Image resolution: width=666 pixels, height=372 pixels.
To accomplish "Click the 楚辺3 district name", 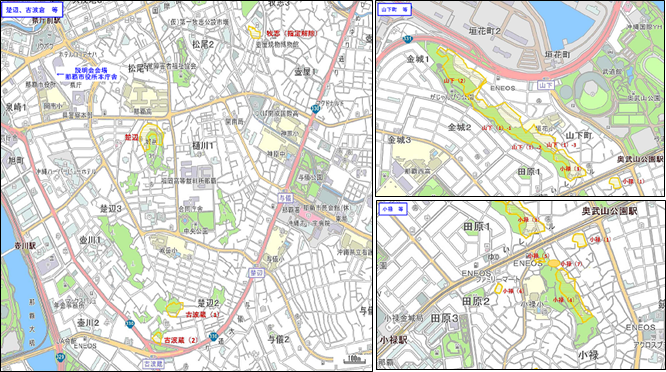I will pyautogui.click(x=111, y=209).
